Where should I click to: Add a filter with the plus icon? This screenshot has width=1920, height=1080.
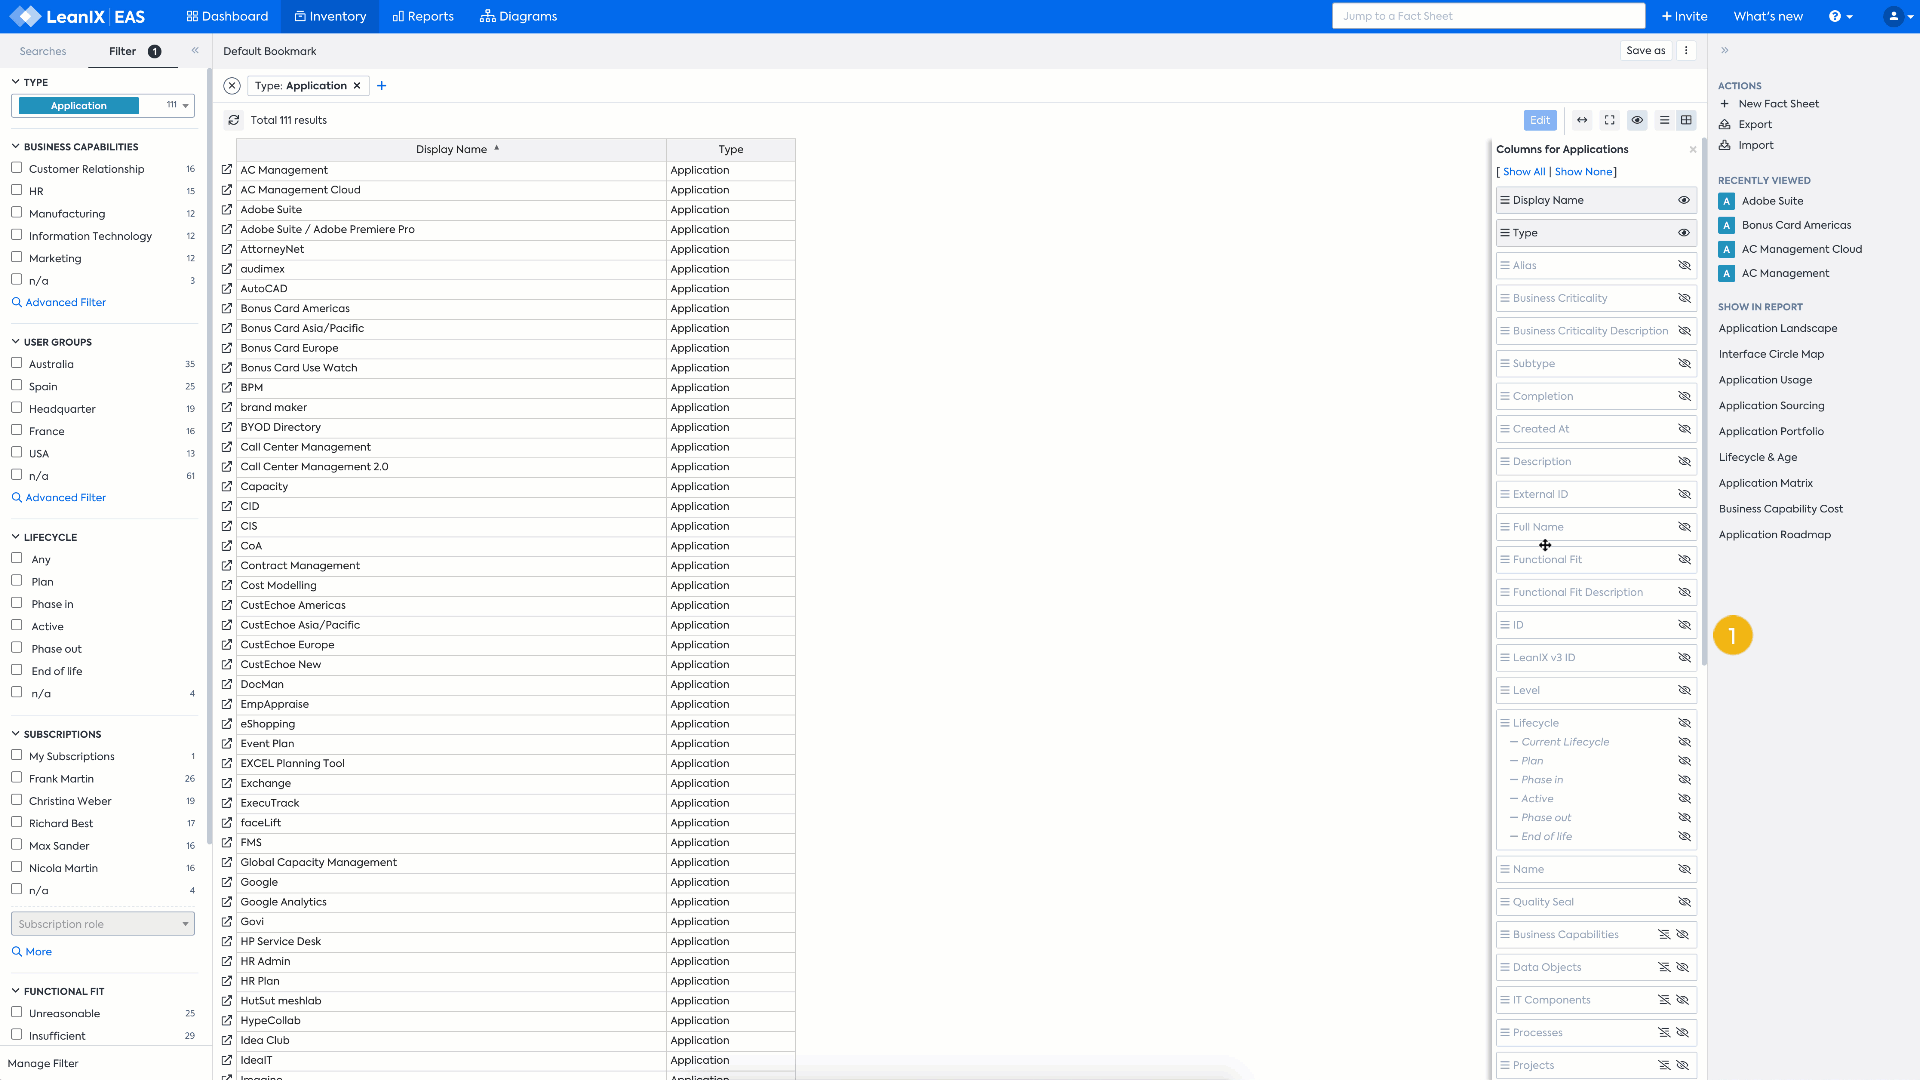pyautogui.click(x=382, y=86)
